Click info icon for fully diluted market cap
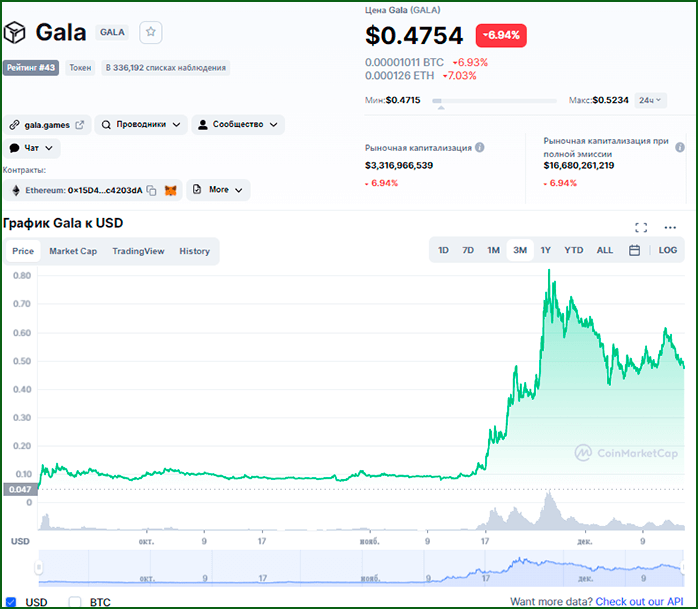The image size is (698, 609). 680,147
